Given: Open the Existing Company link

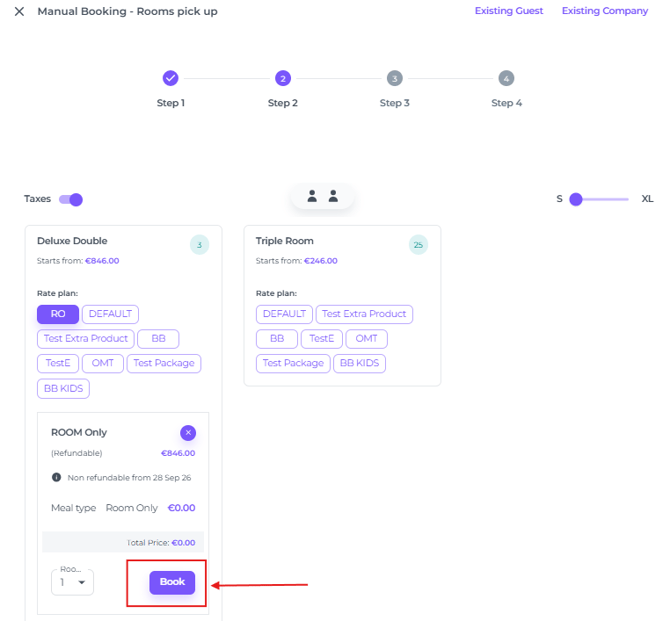Looking at the screenshot, I should tap(604, 11).
